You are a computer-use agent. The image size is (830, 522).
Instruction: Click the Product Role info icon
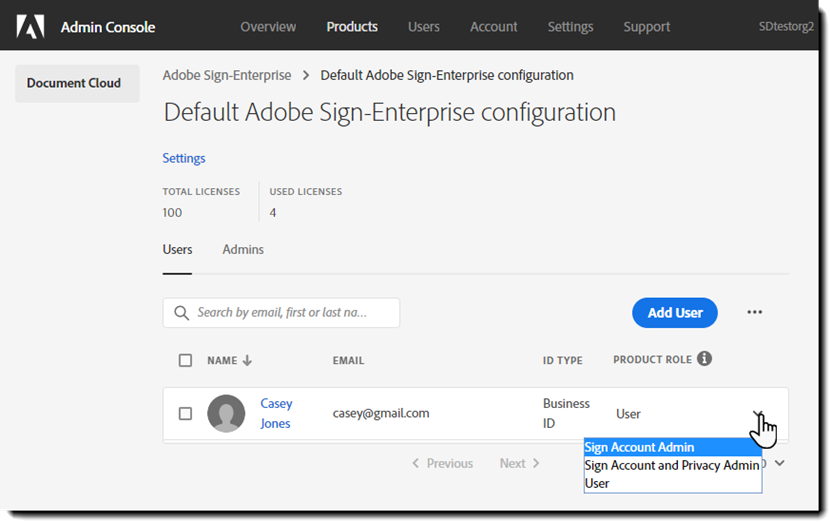(704, 359)
